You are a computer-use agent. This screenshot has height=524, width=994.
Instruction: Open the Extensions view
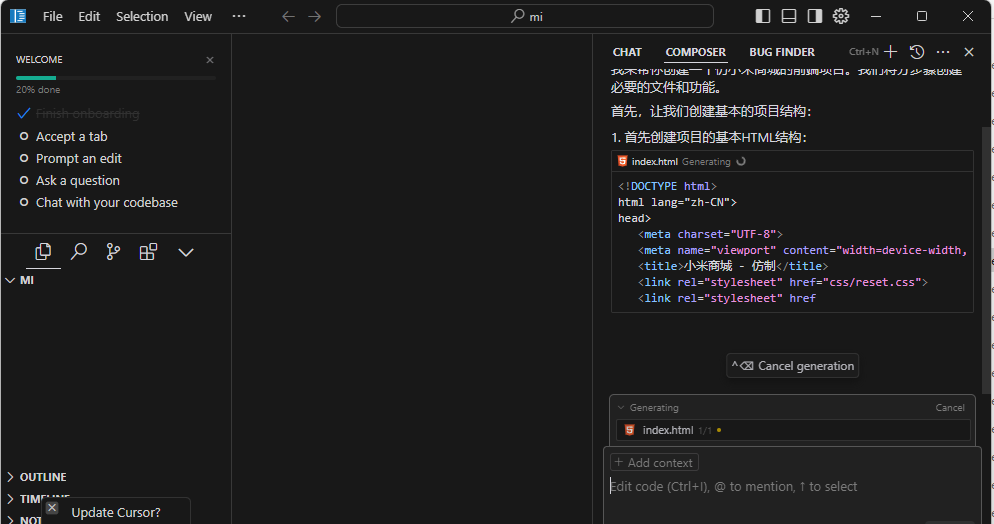[148, 252]
